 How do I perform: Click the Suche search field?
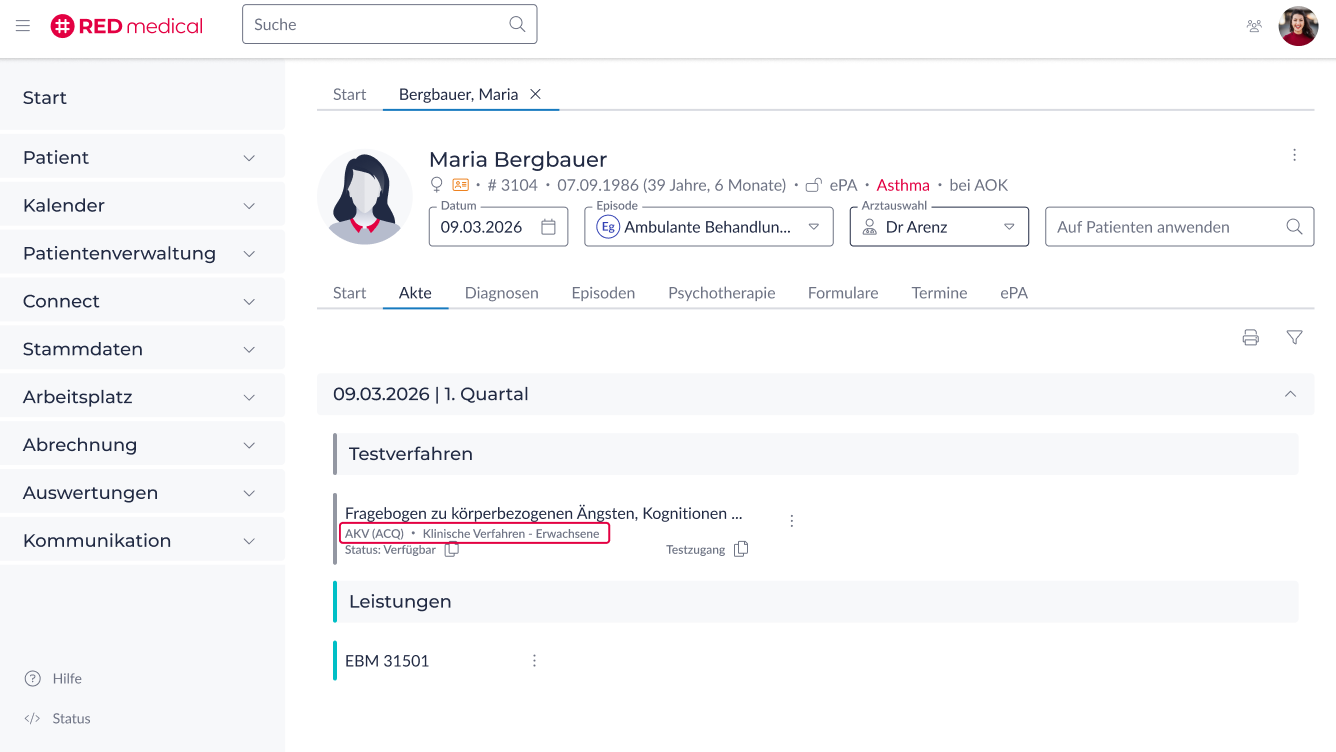pyautogui.click(x=380, y=25)
